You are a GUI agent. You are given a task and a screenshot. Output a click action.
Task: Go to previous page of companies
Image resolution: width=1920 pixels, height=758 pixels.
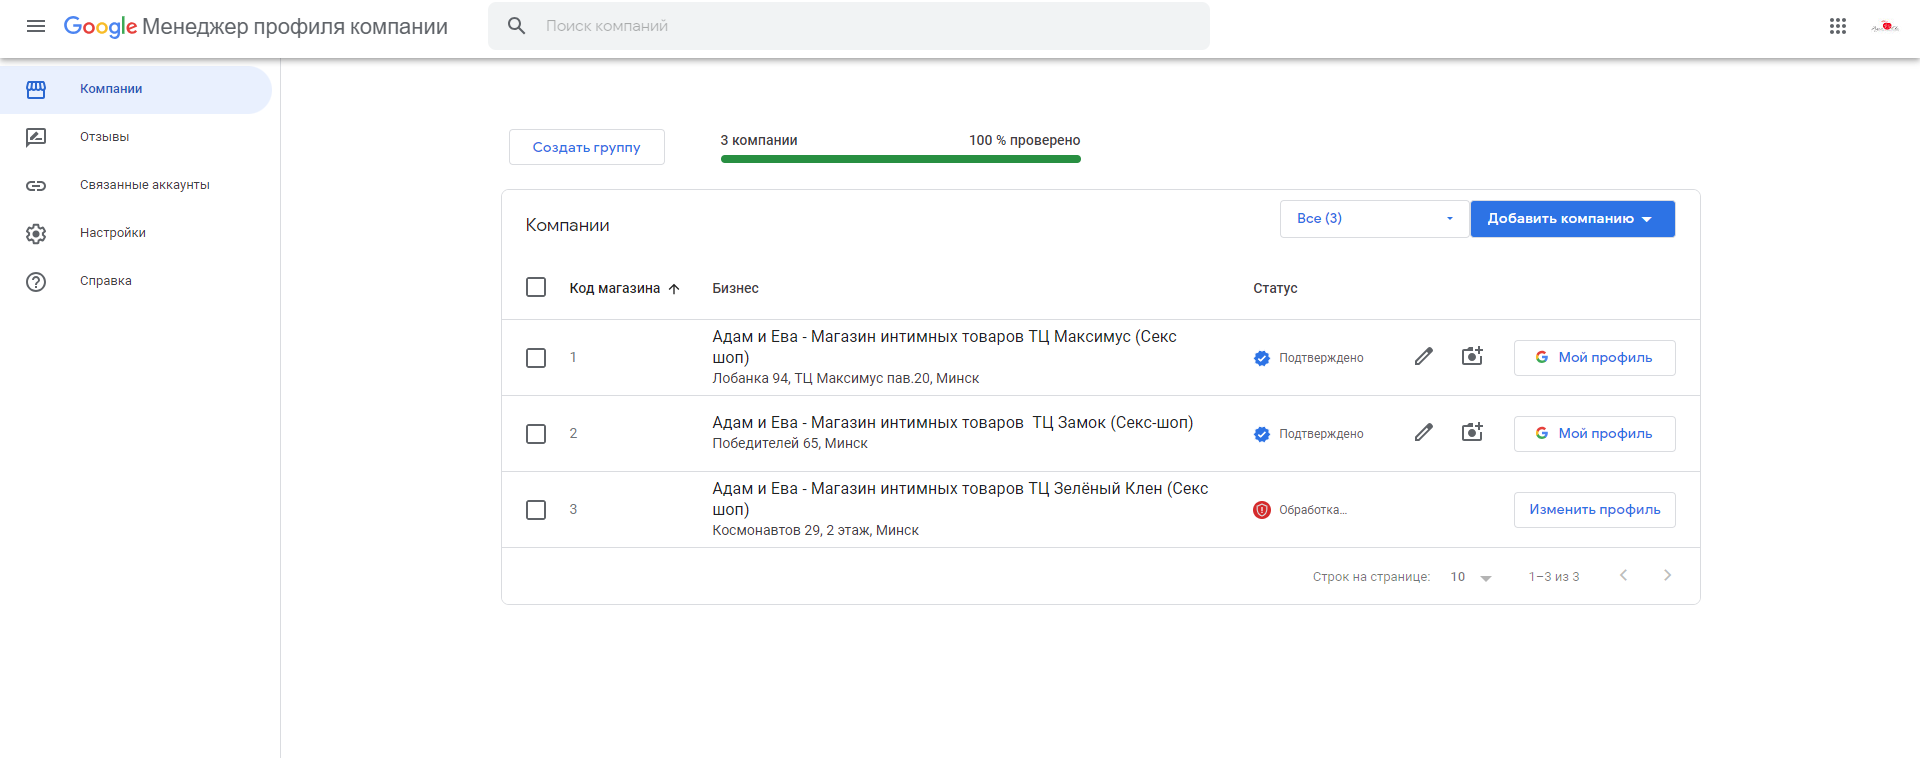(x=1624, y=575)
